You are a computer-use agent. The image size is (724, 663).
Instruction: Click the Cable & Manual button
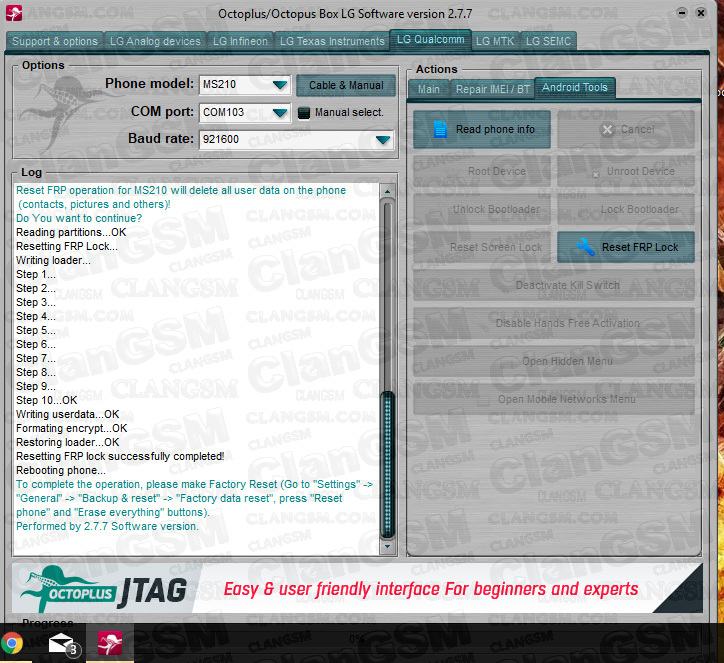click(346, 85)
